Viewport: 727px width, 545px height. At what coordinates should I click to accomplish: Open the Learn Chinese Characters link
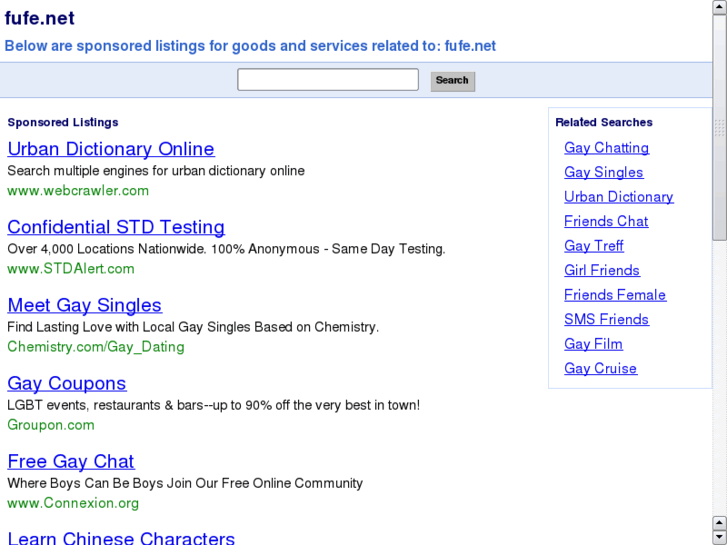coord(121,538)
